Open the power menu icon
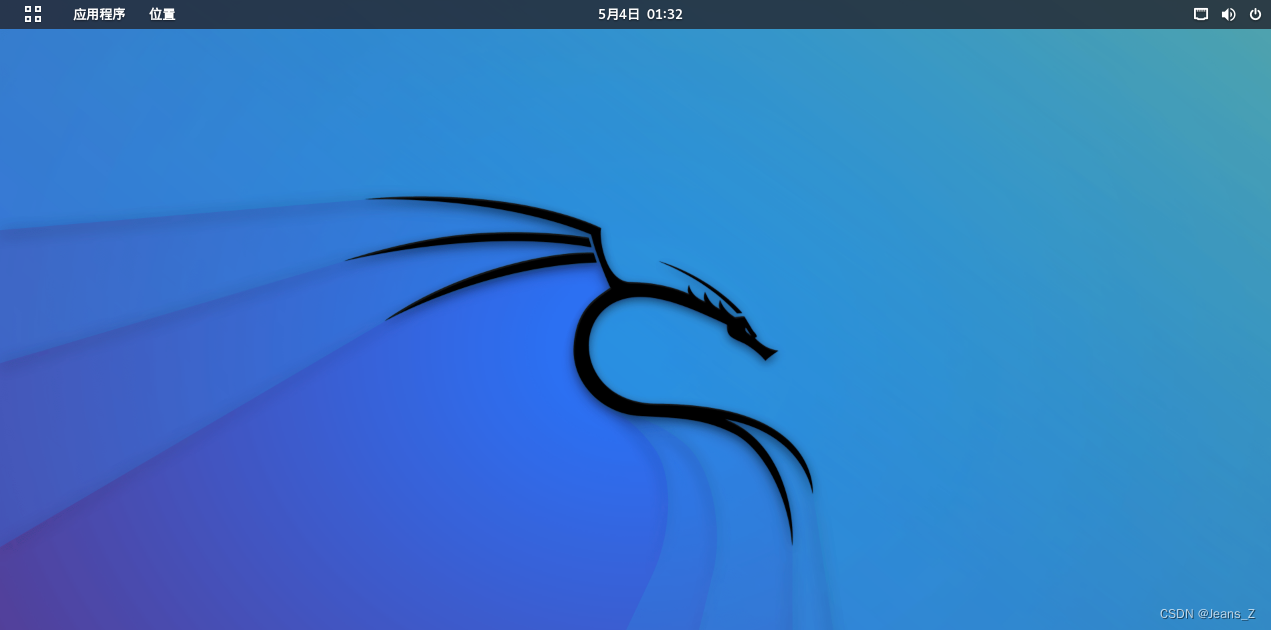Image resolution: width=1271 pixels, height=630 pixels. pos(1255,14)
